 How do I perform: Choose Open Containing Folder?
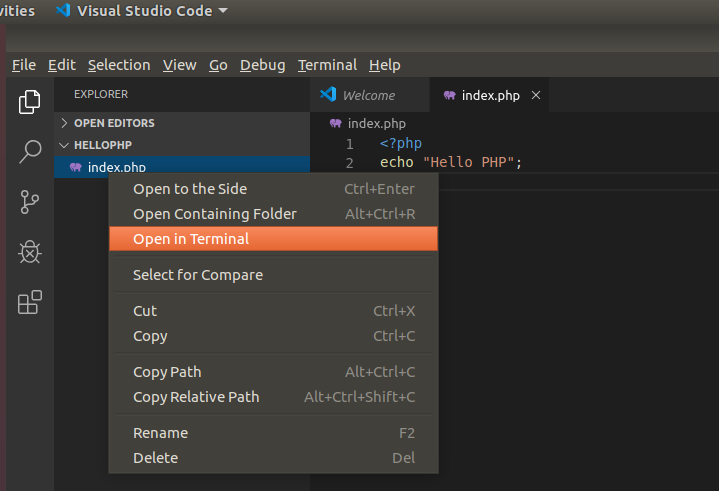[273, 214]
